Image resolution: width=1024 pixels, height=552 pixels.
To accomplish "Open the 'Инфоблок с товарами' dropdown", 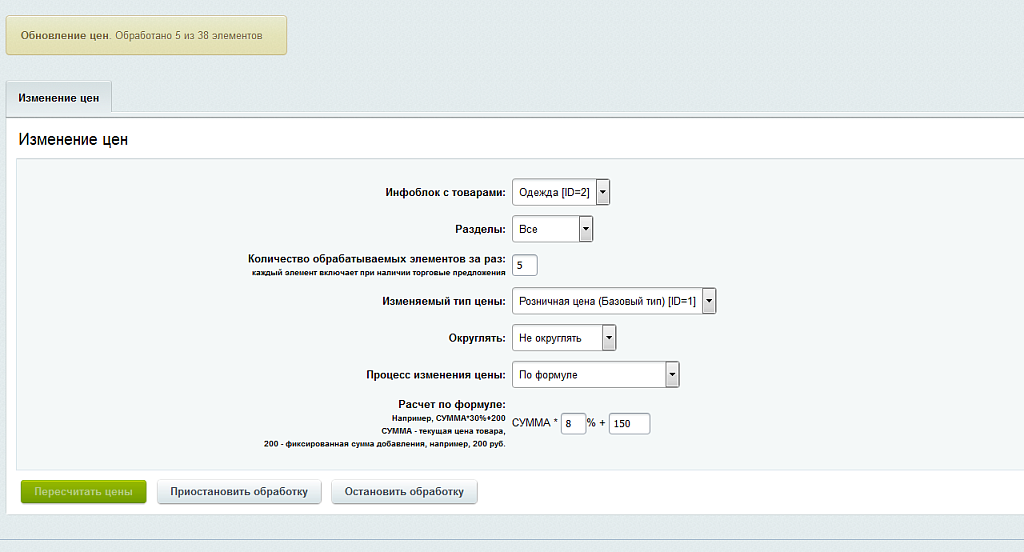I will pyautogui.click(x=560, y=192).
